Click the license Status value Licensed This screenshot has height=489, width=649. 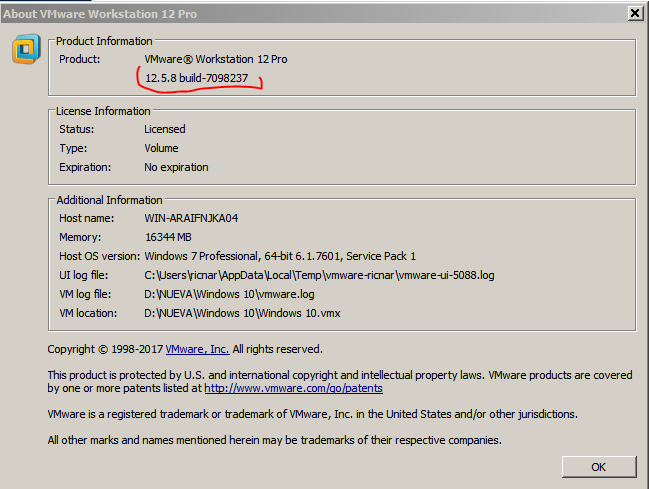point(165,129)
